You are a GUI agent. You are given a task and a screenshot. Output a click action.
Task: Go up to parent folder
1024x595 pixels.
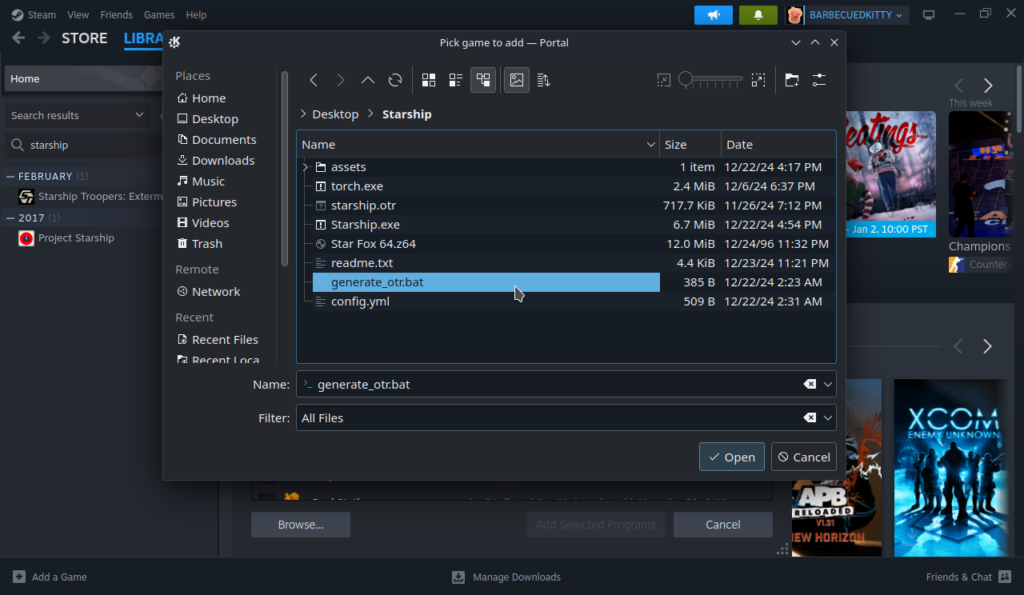coord(368,80)
